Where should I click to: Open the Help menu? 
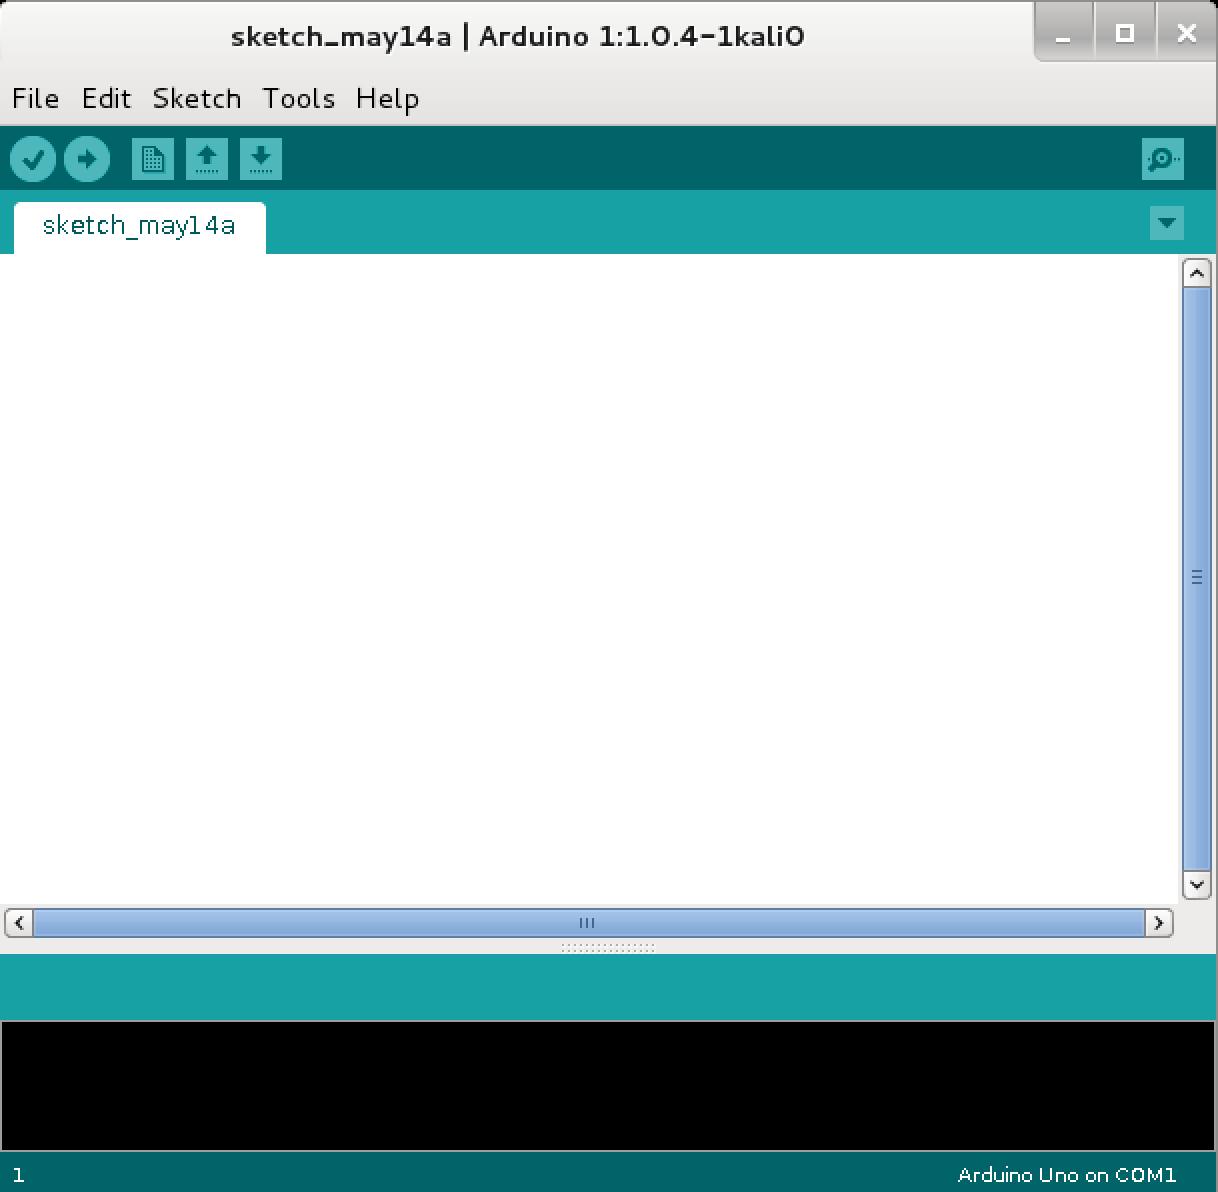[387, 98]
